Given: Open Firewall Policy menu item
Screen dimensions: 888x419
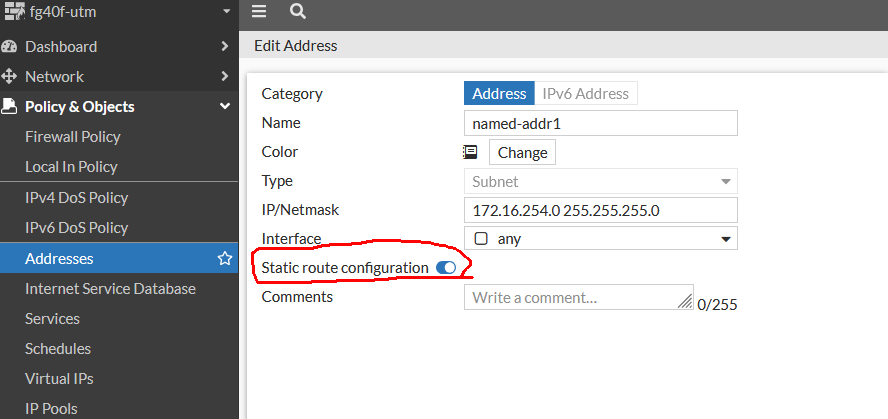Looking at the screenshot, I should [72, 137].
